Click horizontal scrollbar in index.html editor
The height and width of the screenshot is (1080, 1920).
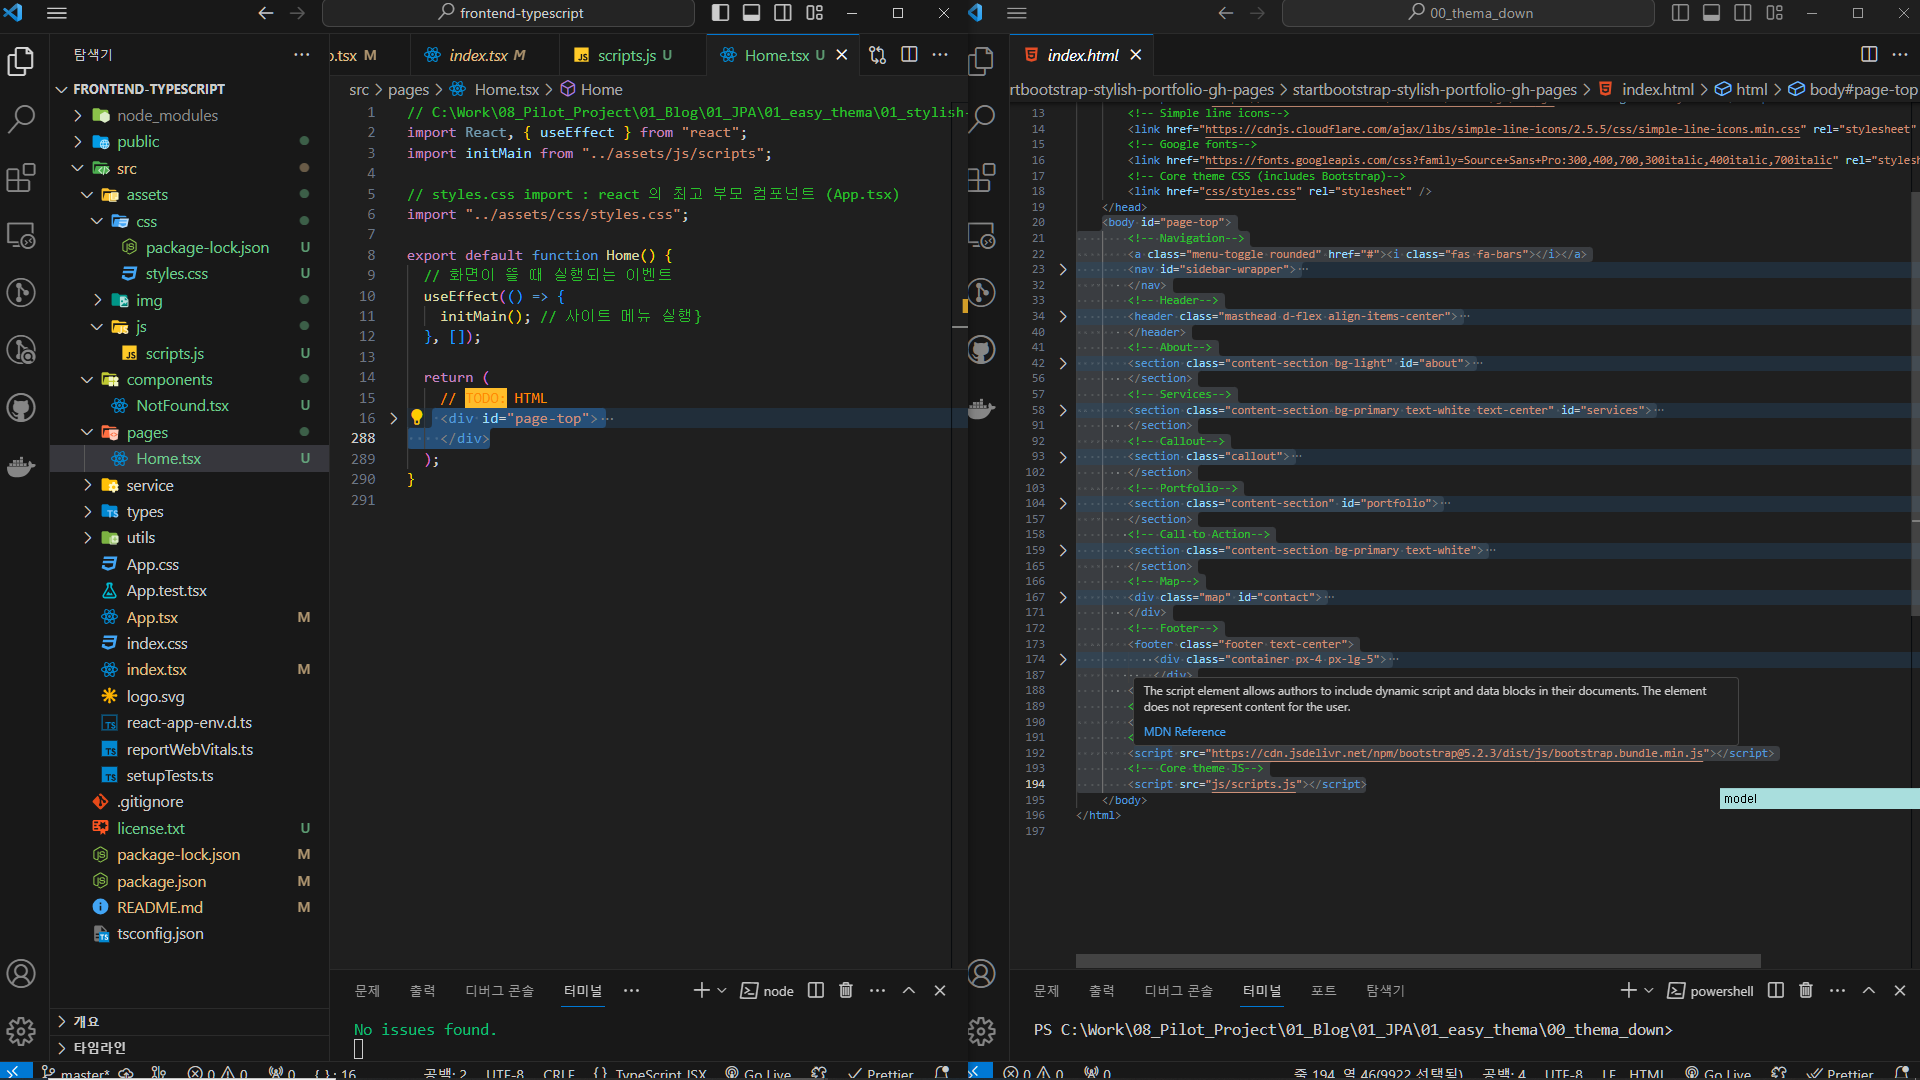pos(1418,961)
